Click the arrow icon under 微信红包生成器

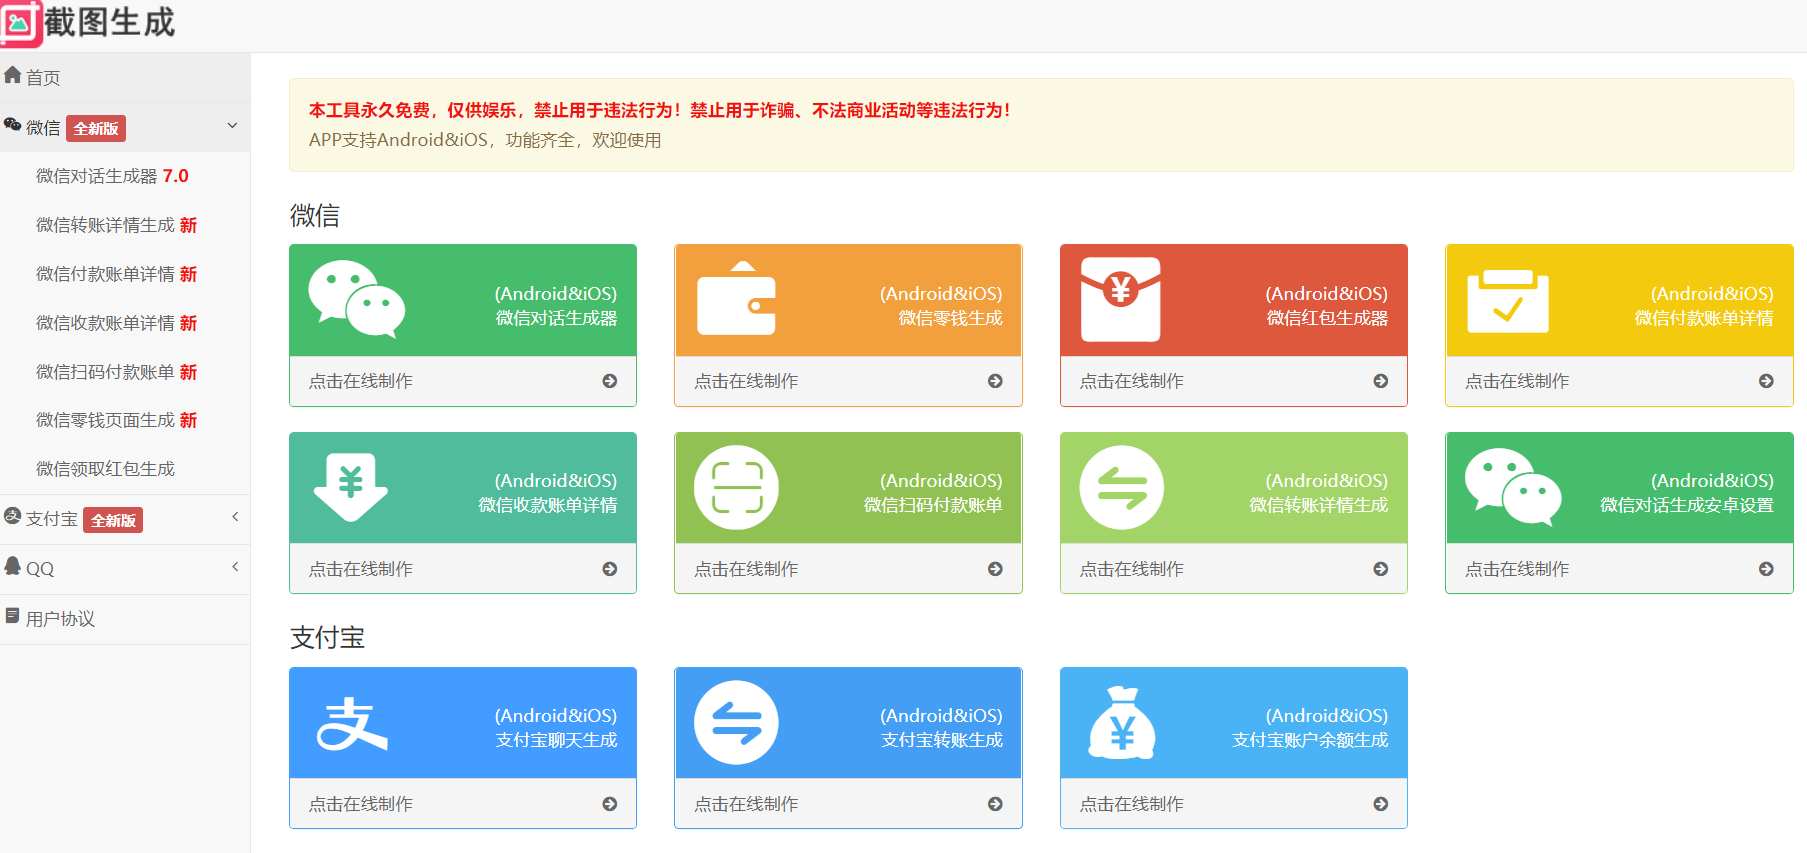[1381, 381]
